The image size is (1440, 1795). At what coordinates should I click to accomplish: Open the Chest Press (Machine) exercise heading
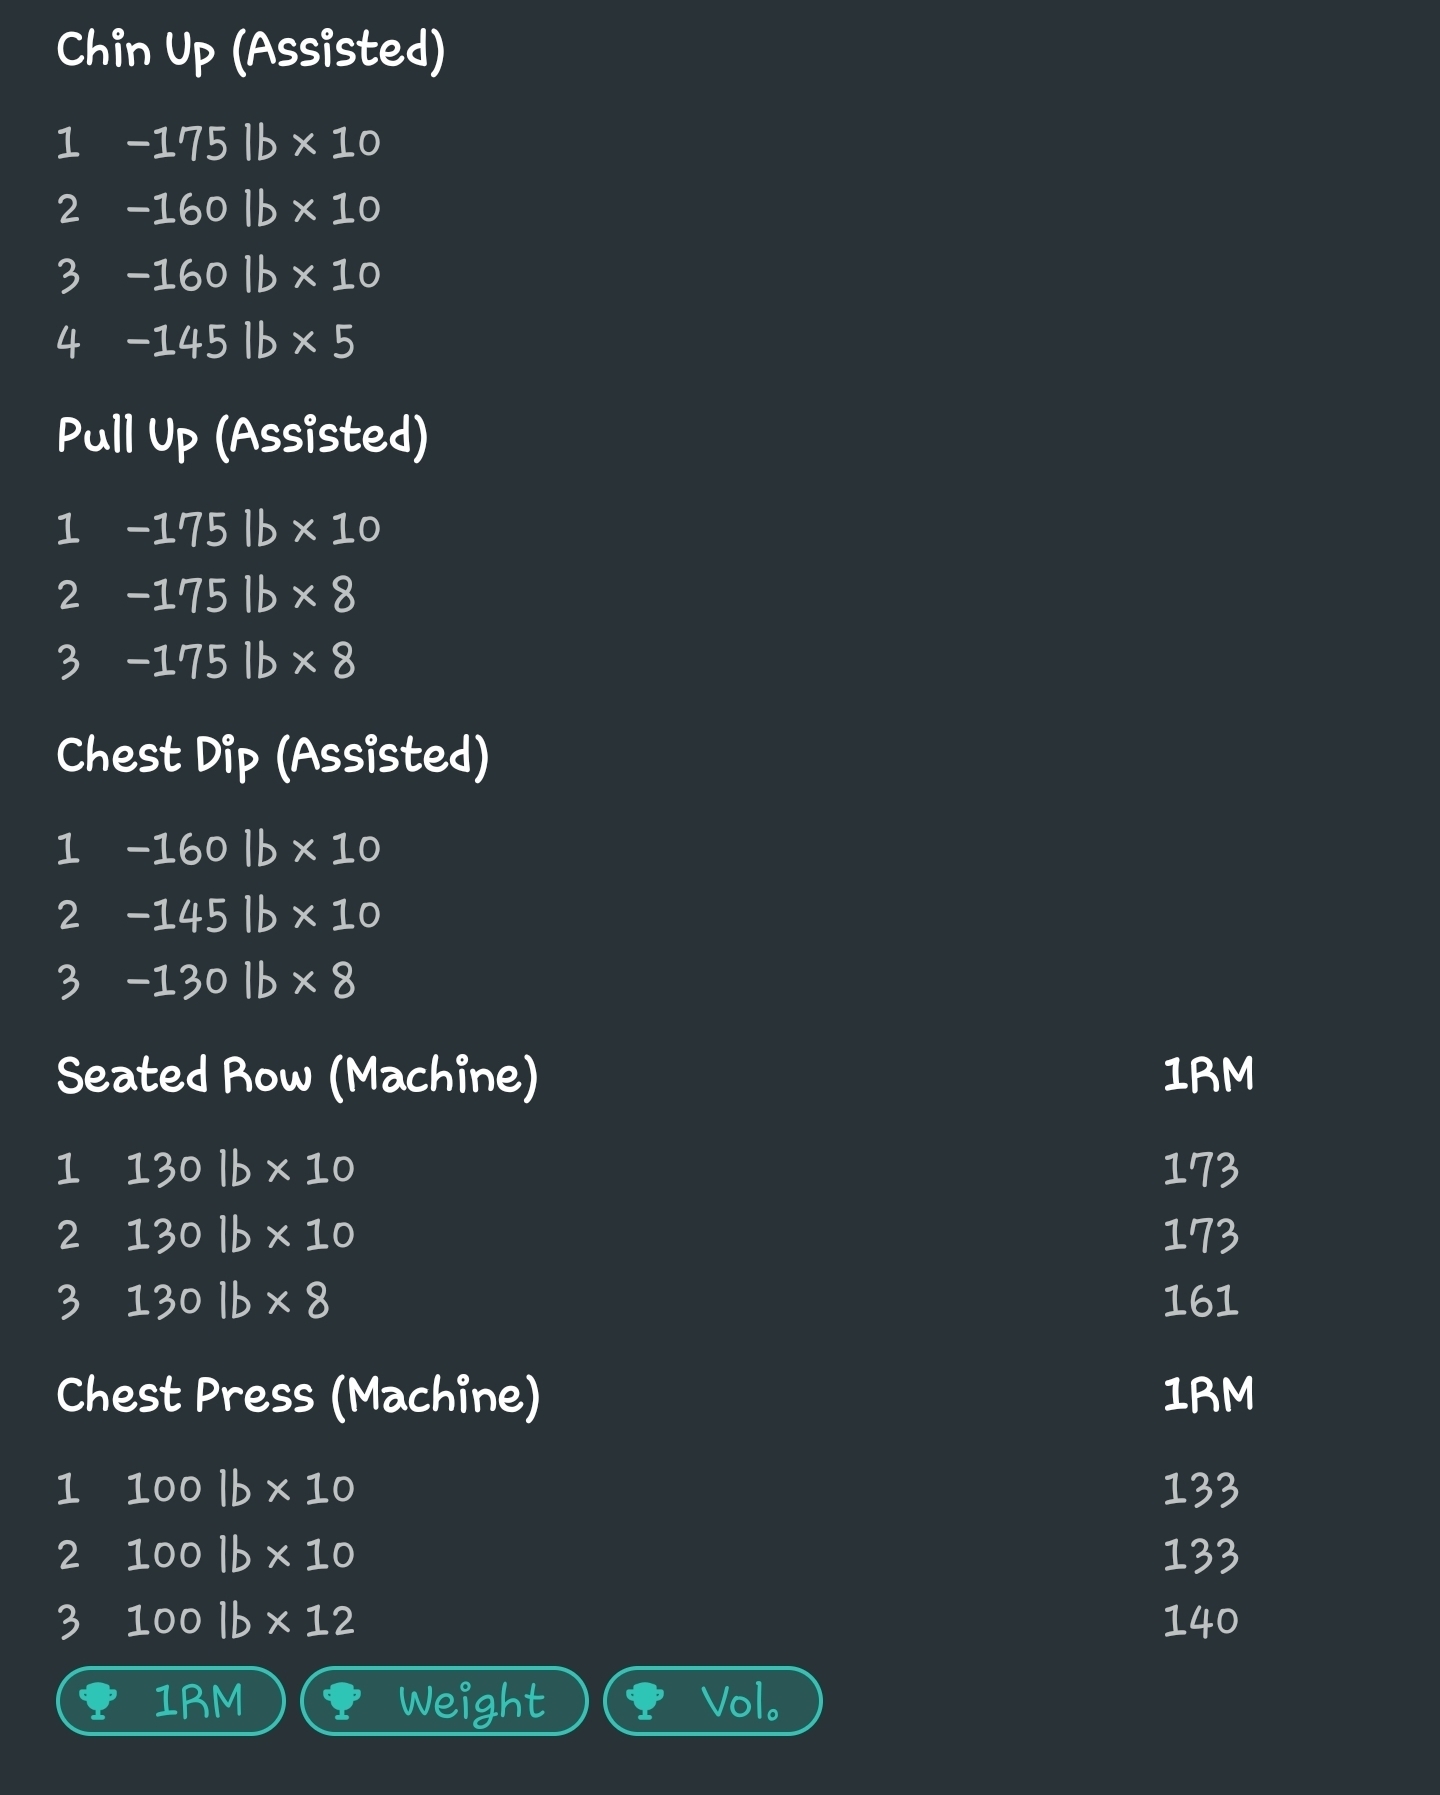298,1396
